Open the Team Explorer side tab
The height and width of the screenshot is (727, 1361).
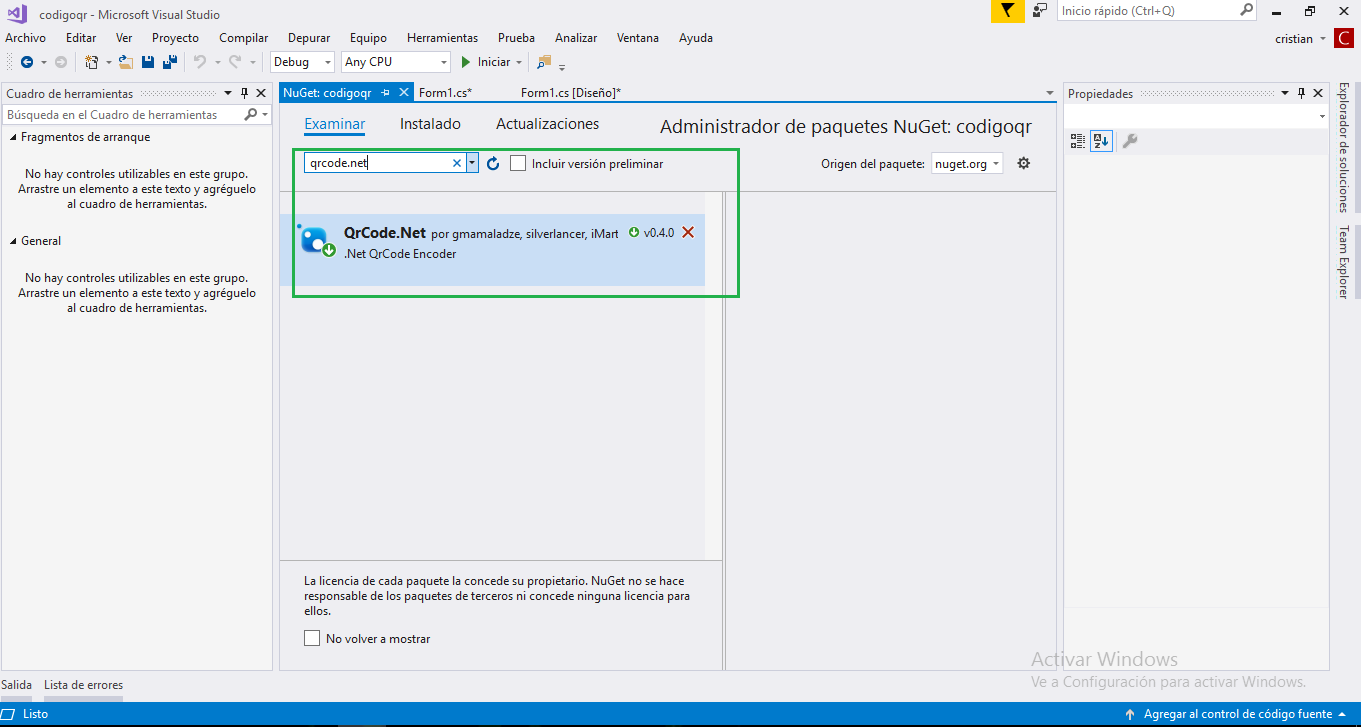coord(1344,262)
